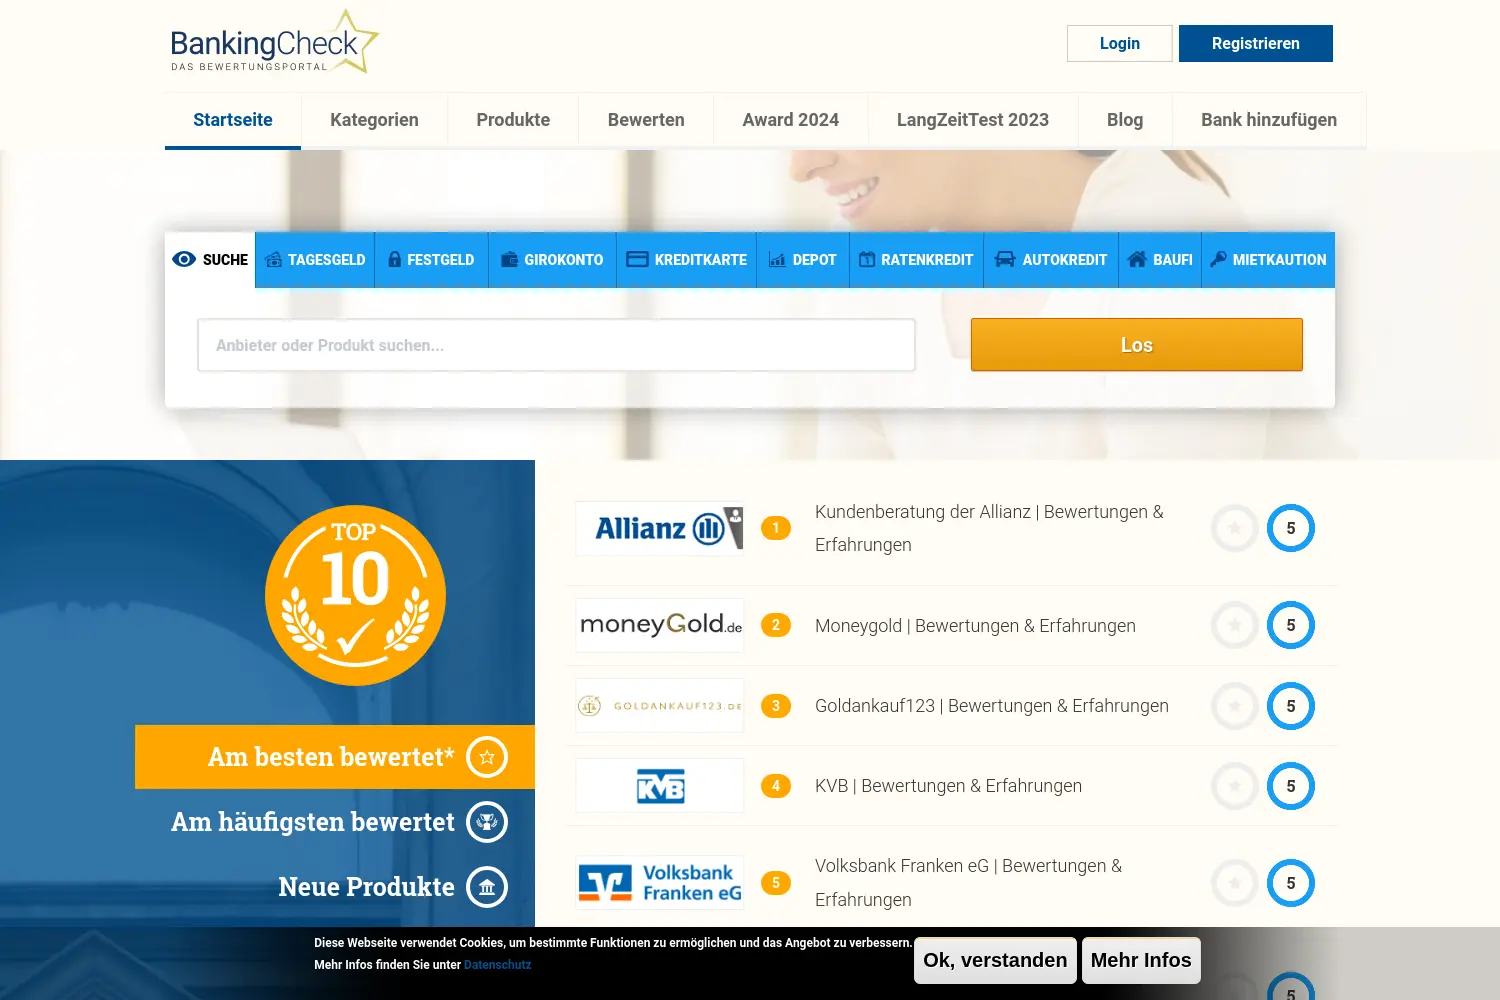1500x1000 pixels.
Task: Click star icon in Volksbank Franken row
Action: pyautogui.click(x=1235, y=883)
